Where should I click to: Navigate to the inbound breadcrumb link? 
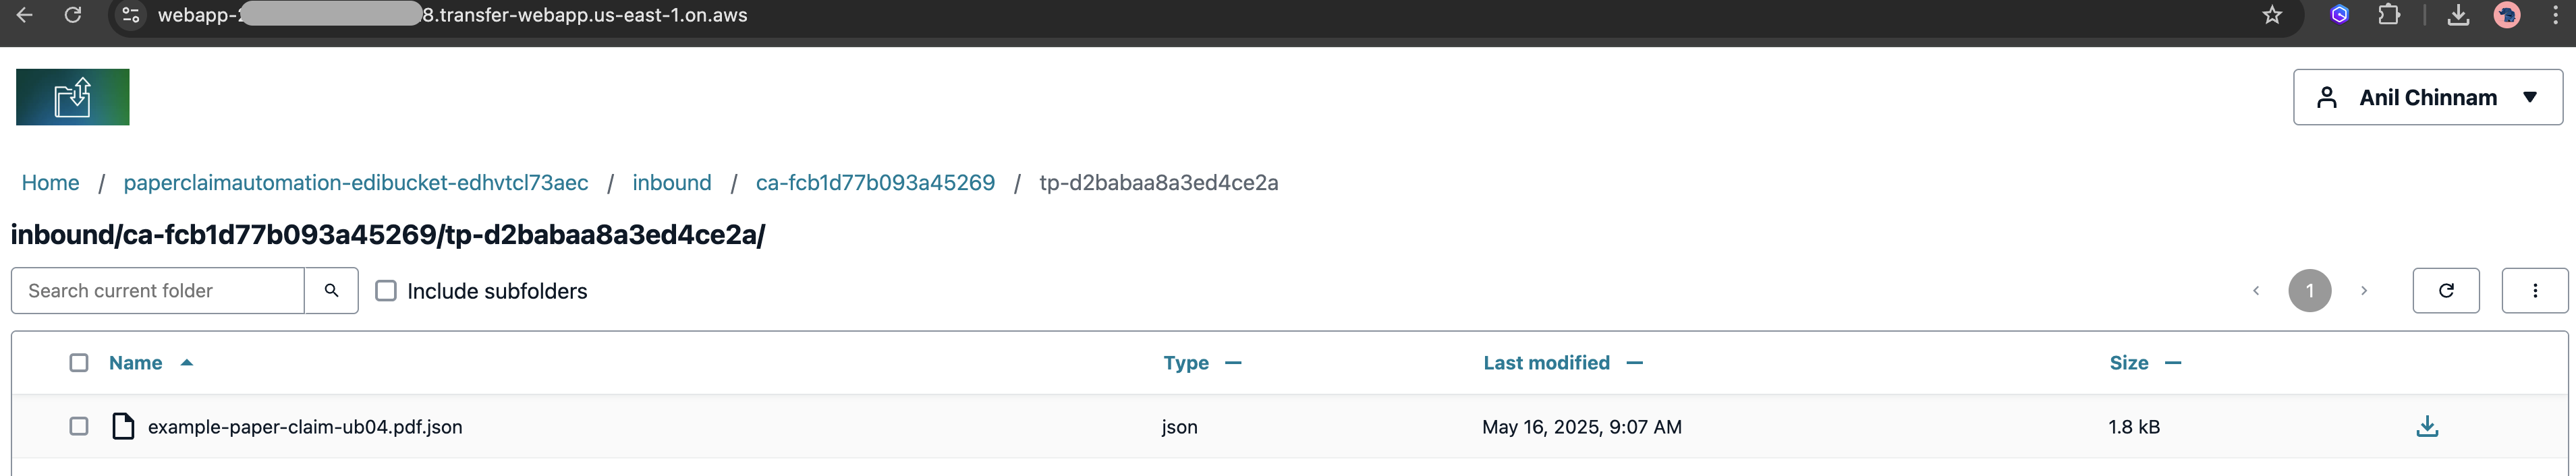pos(671,182)
